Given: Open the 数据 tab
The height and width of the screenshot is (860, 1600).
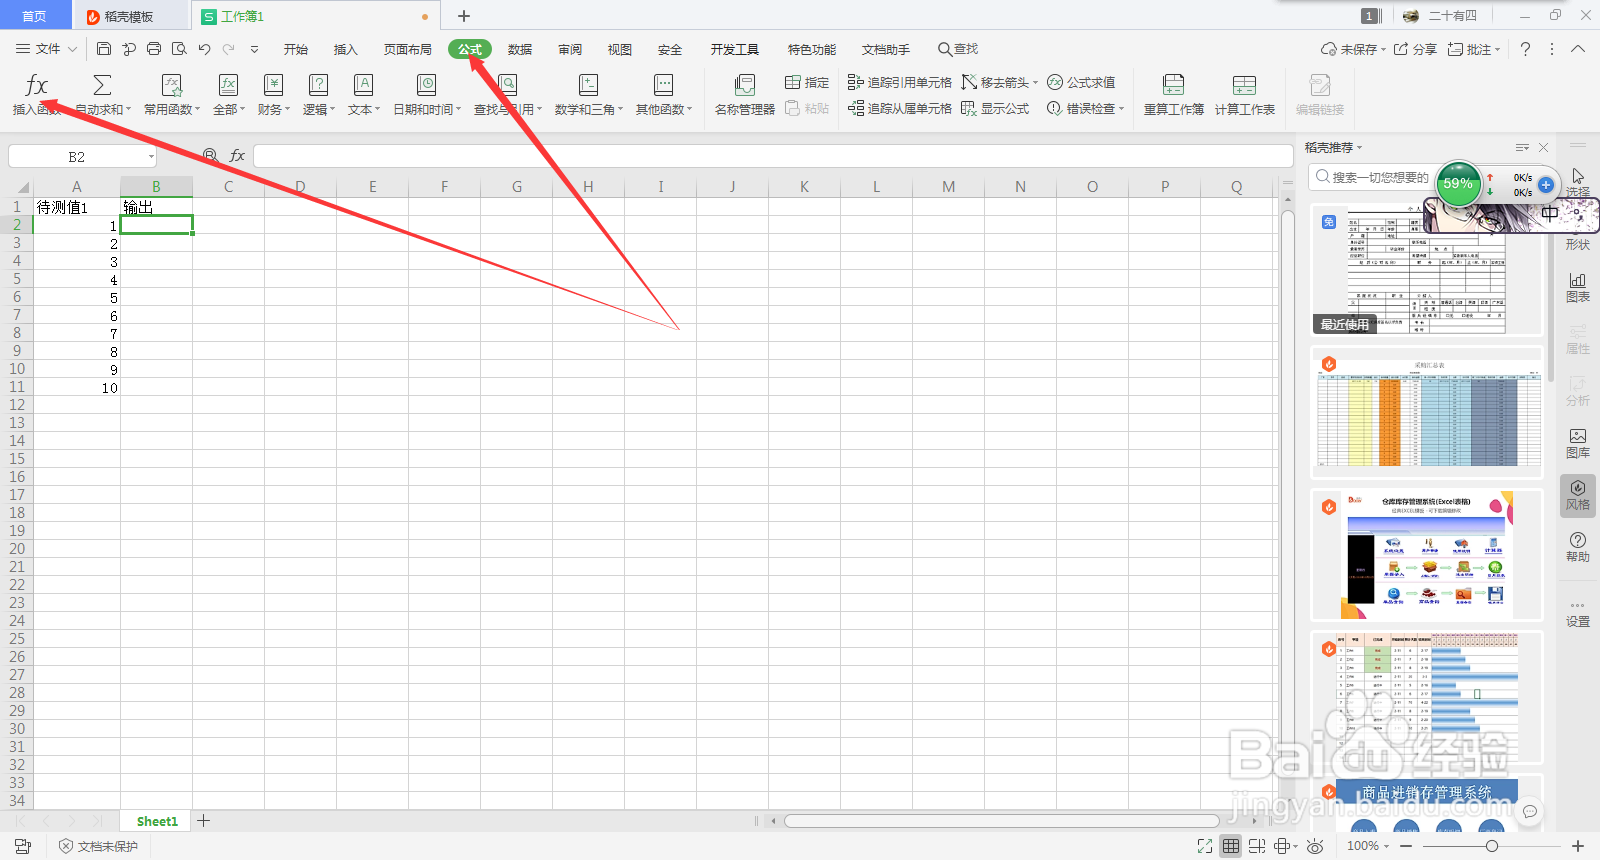Looking at the screenshot, I should tap(520, 49).
